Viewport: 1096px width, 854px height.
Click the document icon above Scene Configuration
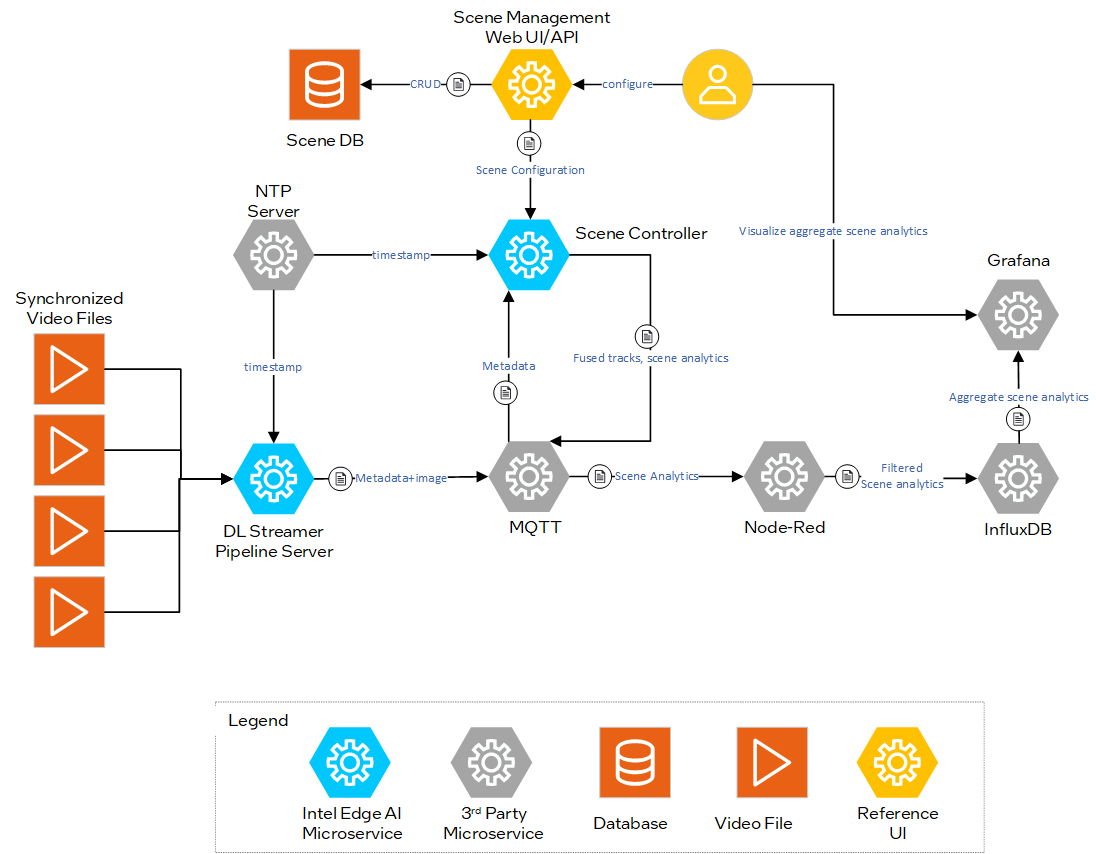[529, 143]
